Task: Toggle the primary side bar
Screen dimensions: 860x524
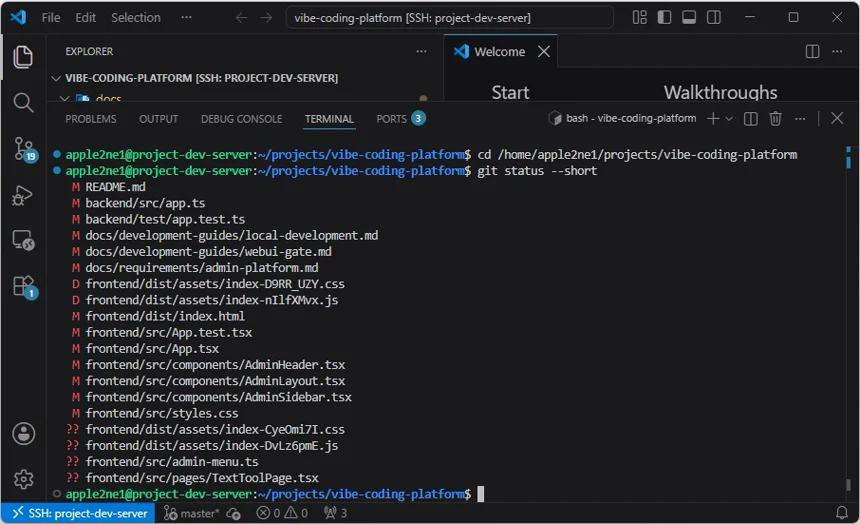Action: point(664,18)
